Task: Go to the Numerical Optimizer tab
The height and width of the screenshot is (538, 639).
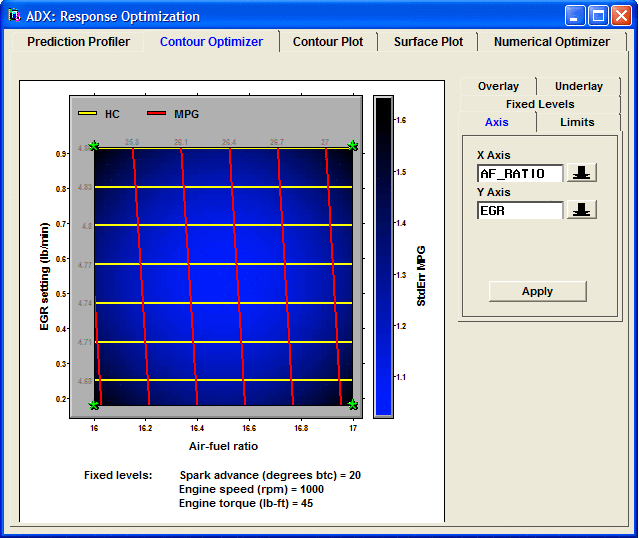Action: click(552, 42)
